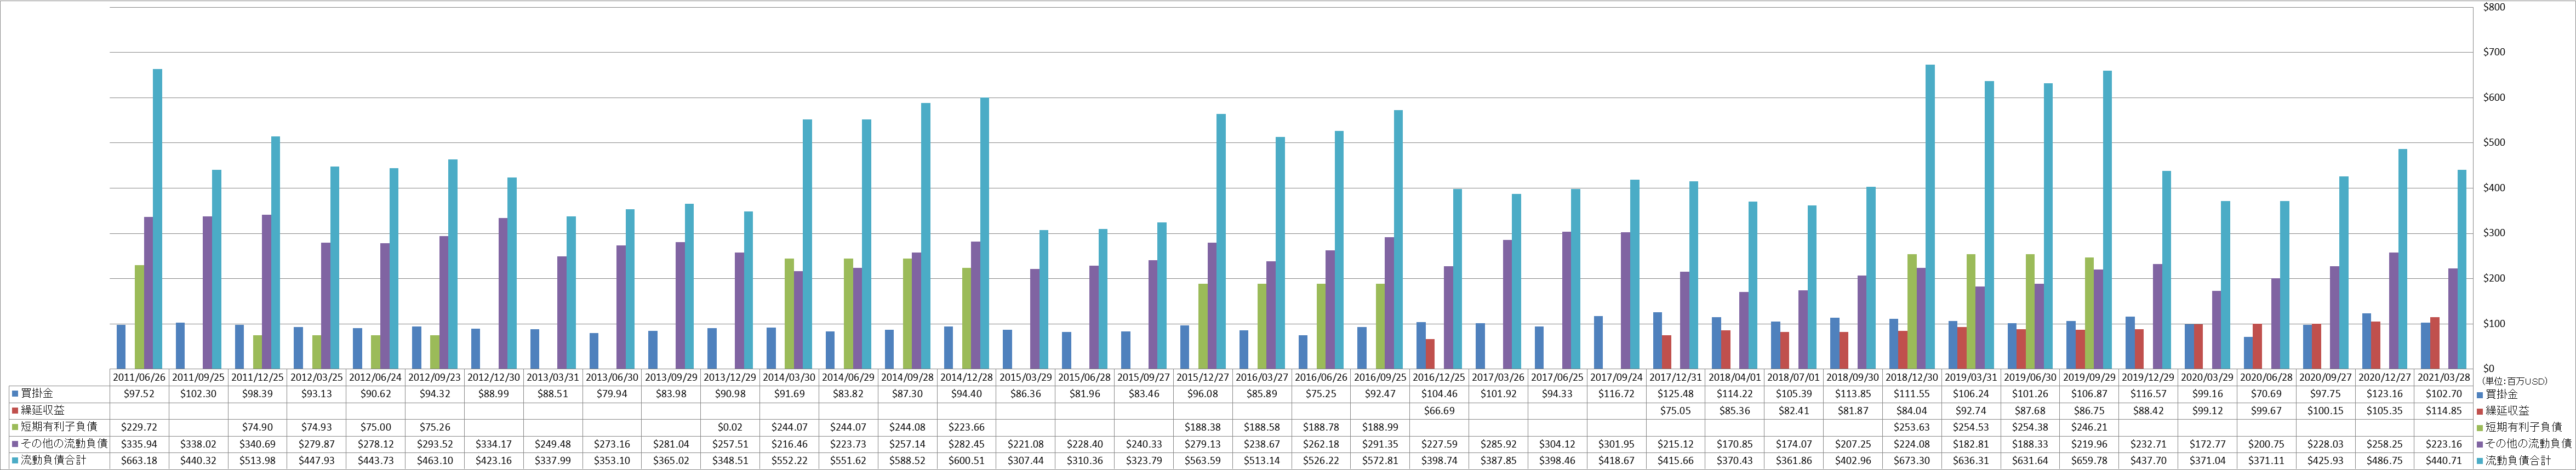2576x470 pixels.
Task: Click the 2011/09/25 date label
Action: [198, 377]
